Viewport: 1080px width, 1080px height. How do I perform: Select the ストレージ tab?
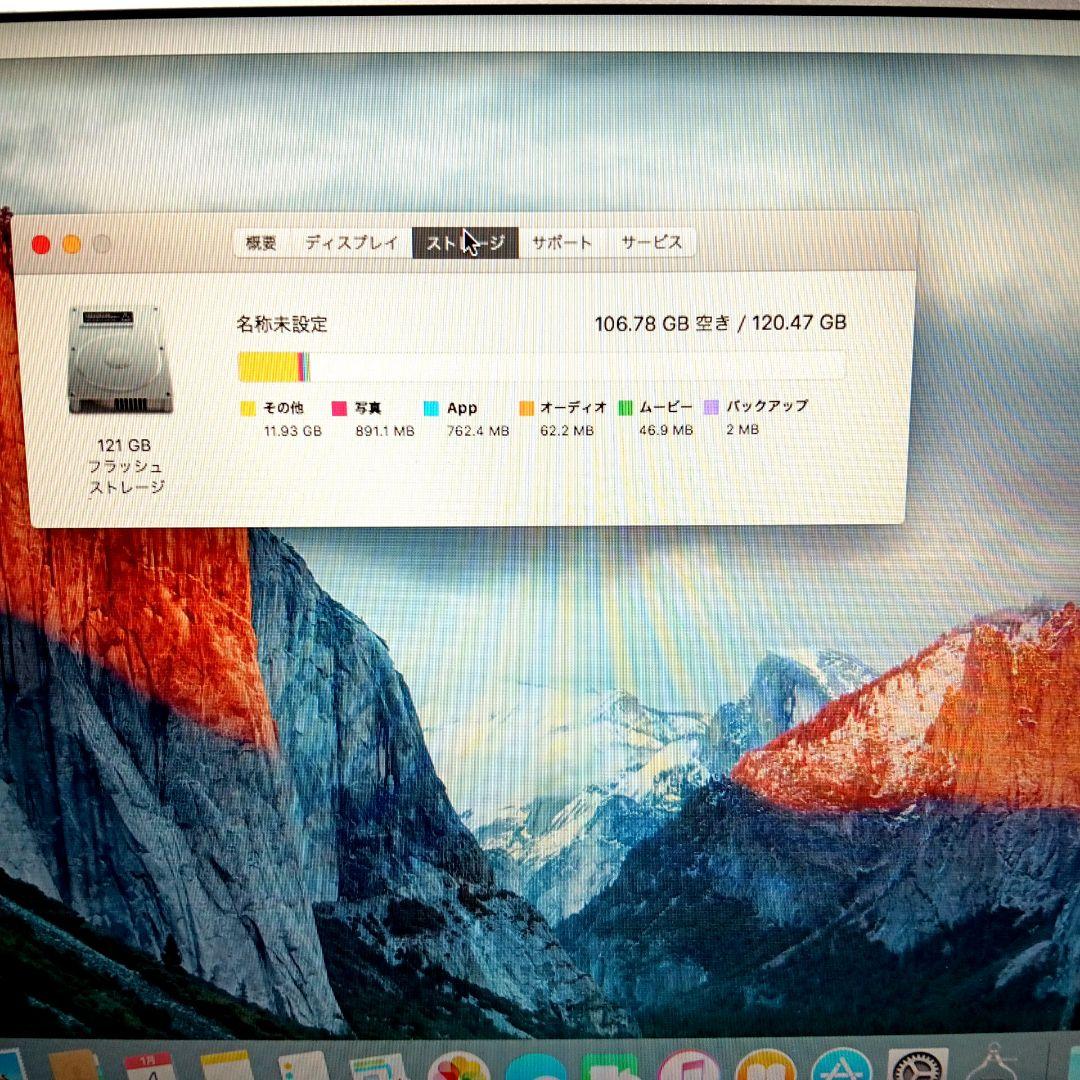[466, 243]
